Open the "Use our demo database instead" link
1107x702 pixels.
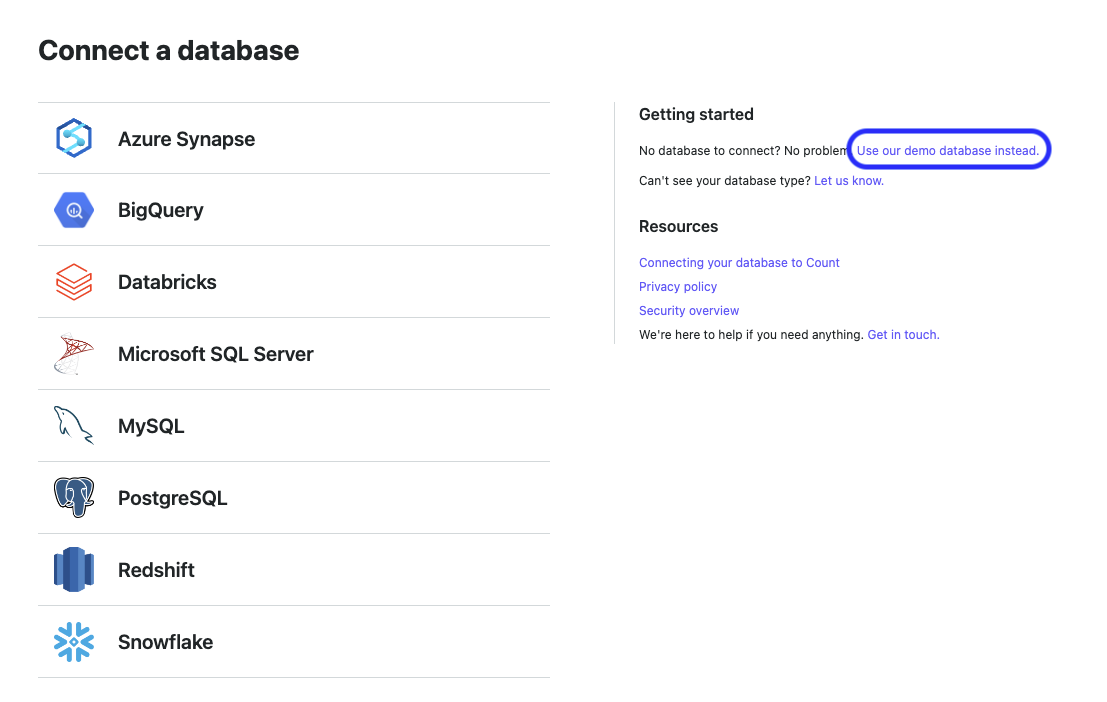pyautogui.click(x=947, y=151)
